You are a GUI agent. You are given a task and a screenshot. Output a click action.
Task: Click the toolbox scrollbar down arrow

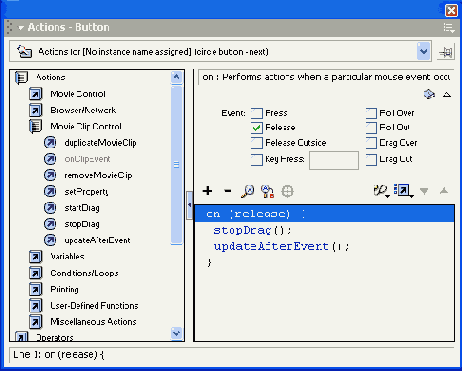pyautogui.click(x=176, y=333)
